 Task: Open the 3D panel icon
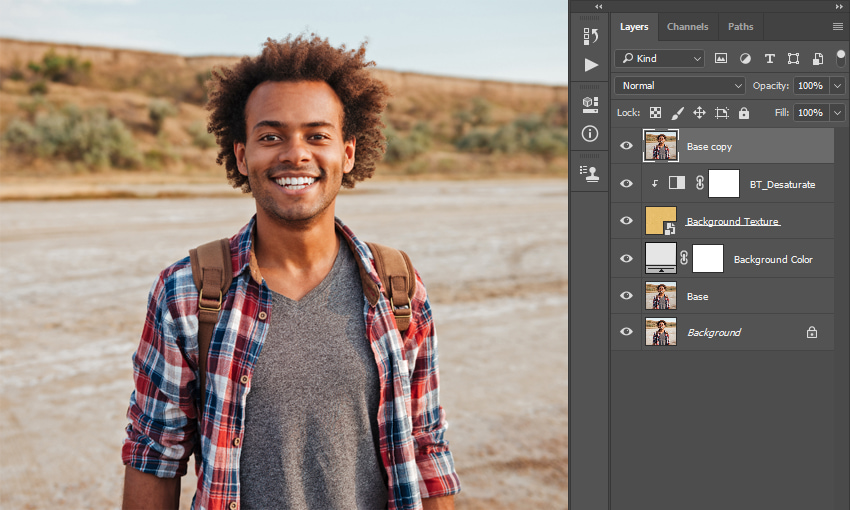click(590, 105)
